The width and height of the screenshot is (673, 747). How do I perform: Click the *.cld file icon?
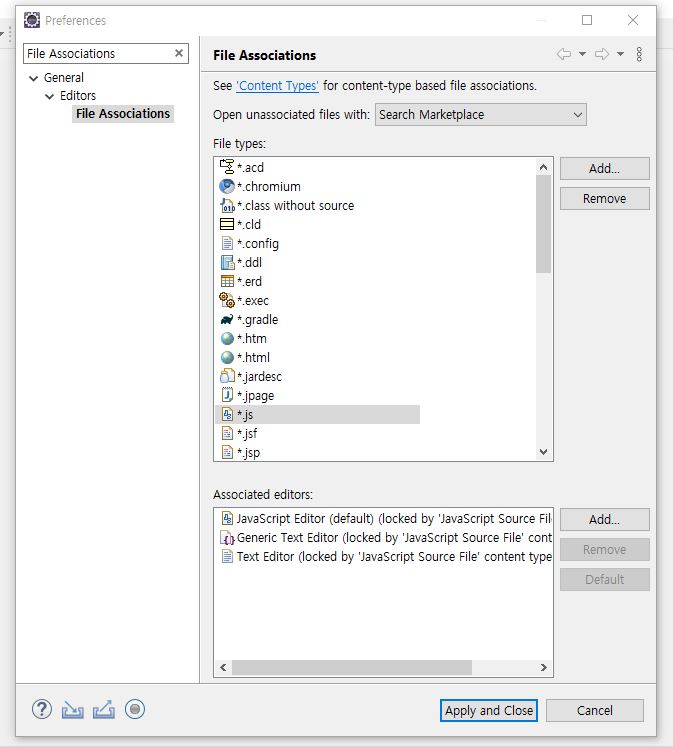[x=227, y=224]
